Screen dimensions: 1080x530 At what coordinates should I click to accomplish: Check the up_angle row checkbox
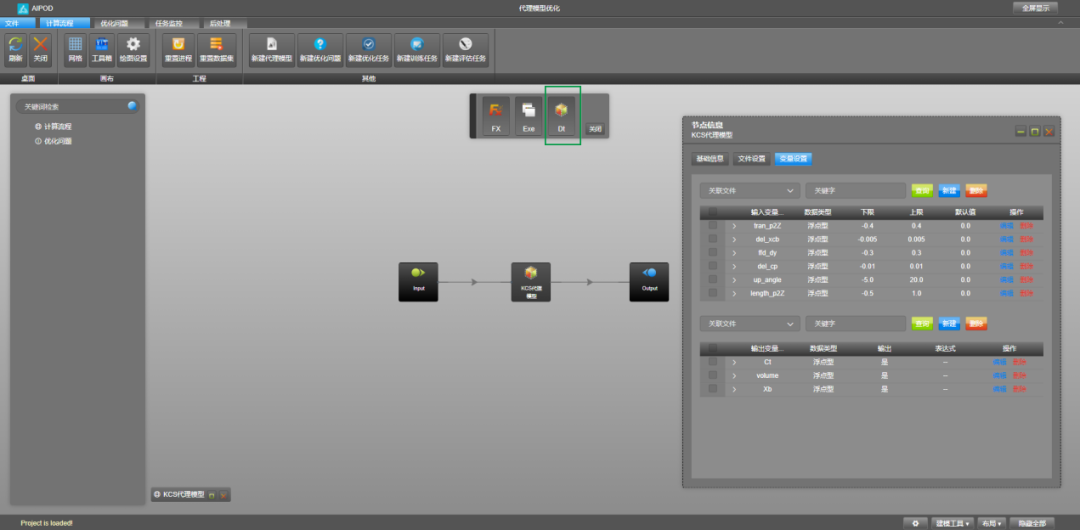(x=713, y=279)
